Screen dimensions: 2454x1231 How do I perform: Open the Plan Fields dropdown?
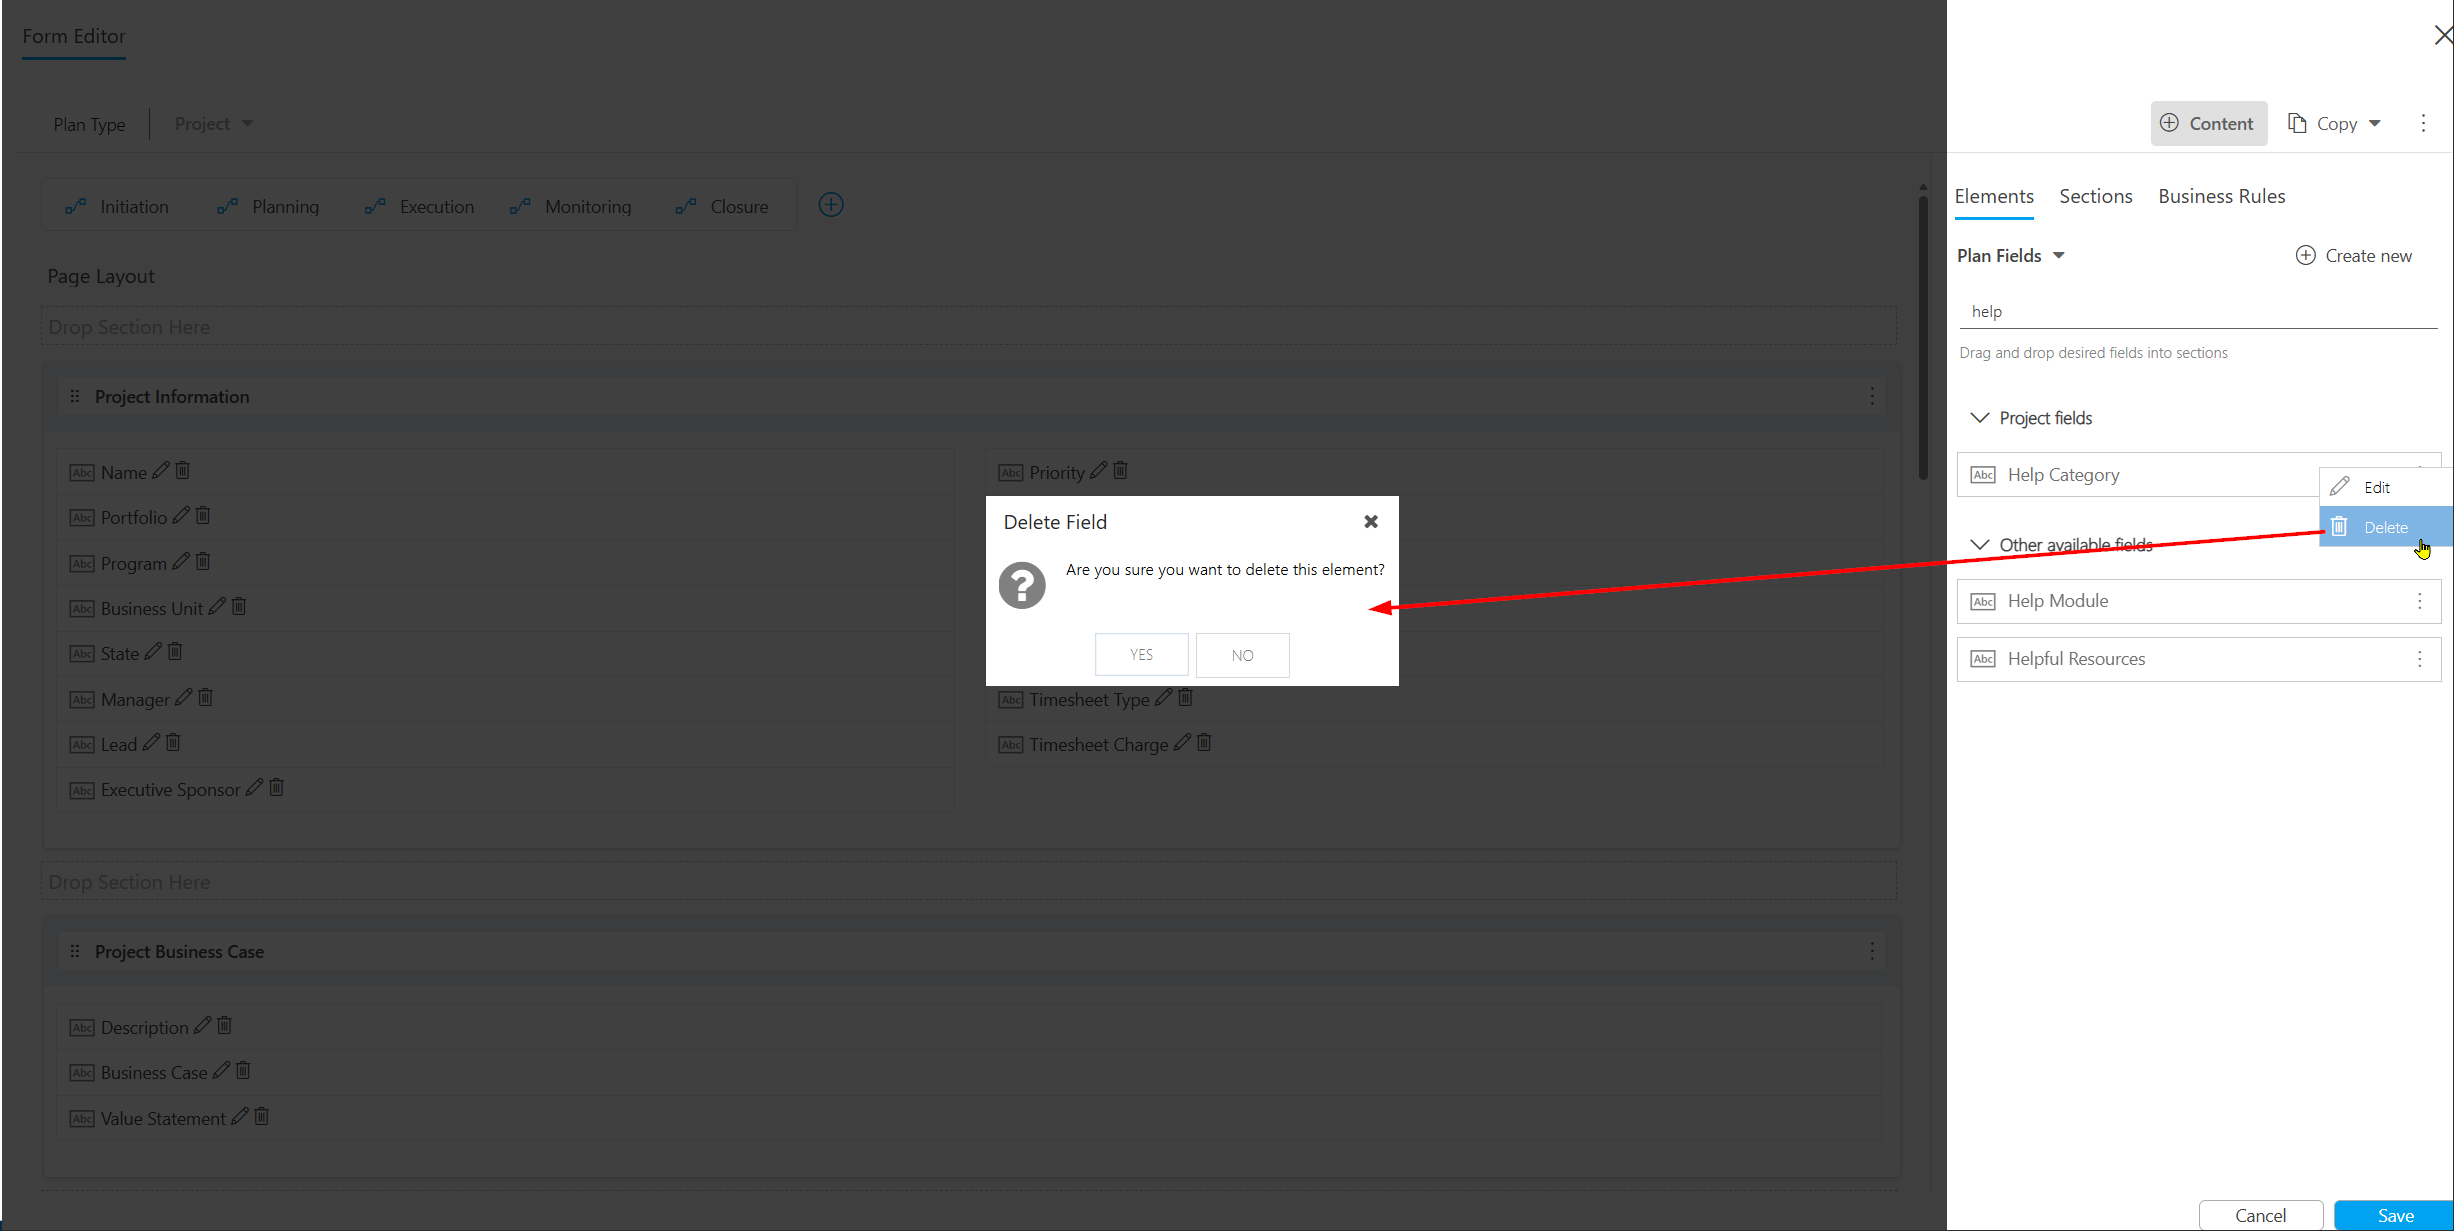click(2011, 255)
